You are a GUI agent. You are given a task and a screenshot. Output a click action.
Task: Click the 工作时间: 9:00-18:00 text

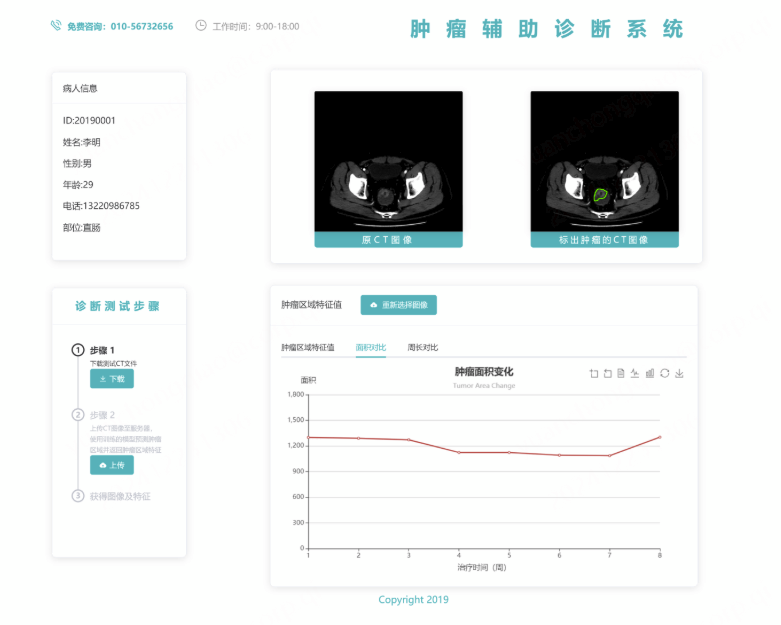click(256, 26)
